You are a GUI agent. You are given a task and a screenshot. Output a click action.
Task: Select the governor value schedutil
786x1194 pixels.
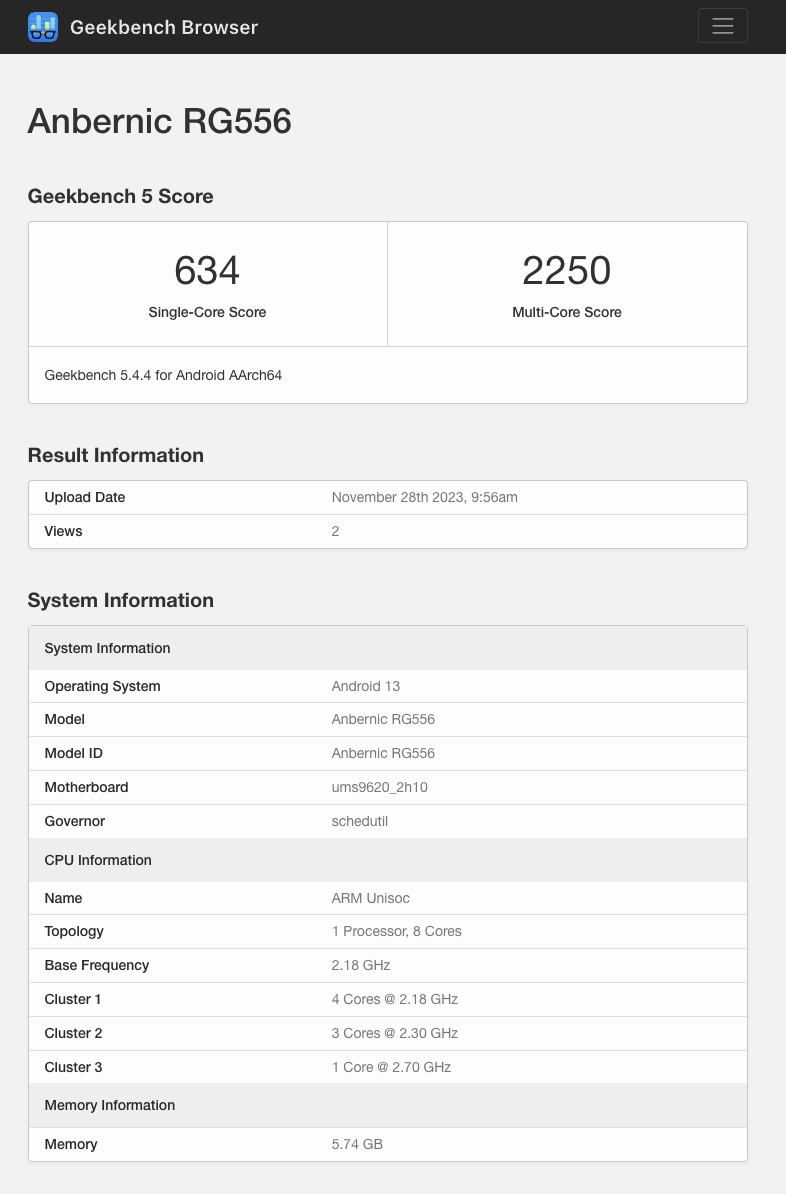pos(359,822)
